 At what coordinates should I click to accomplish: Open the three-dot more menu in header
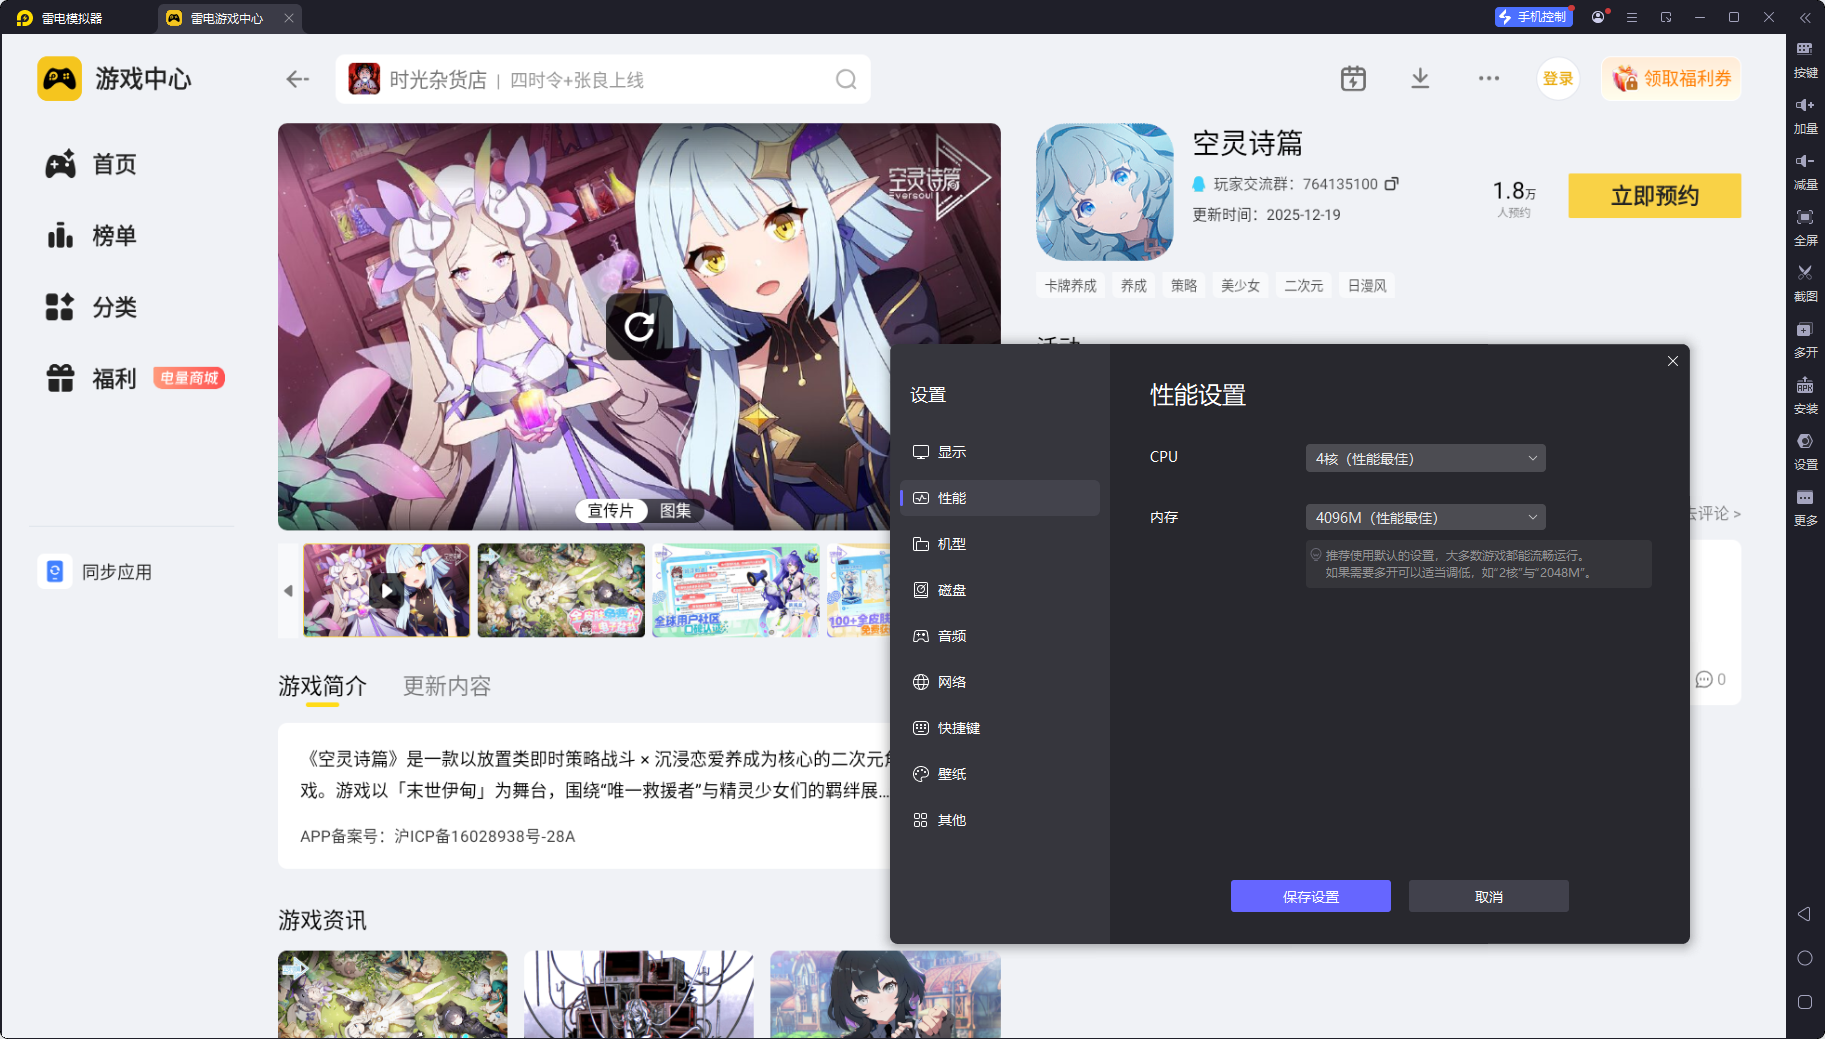1489,78
